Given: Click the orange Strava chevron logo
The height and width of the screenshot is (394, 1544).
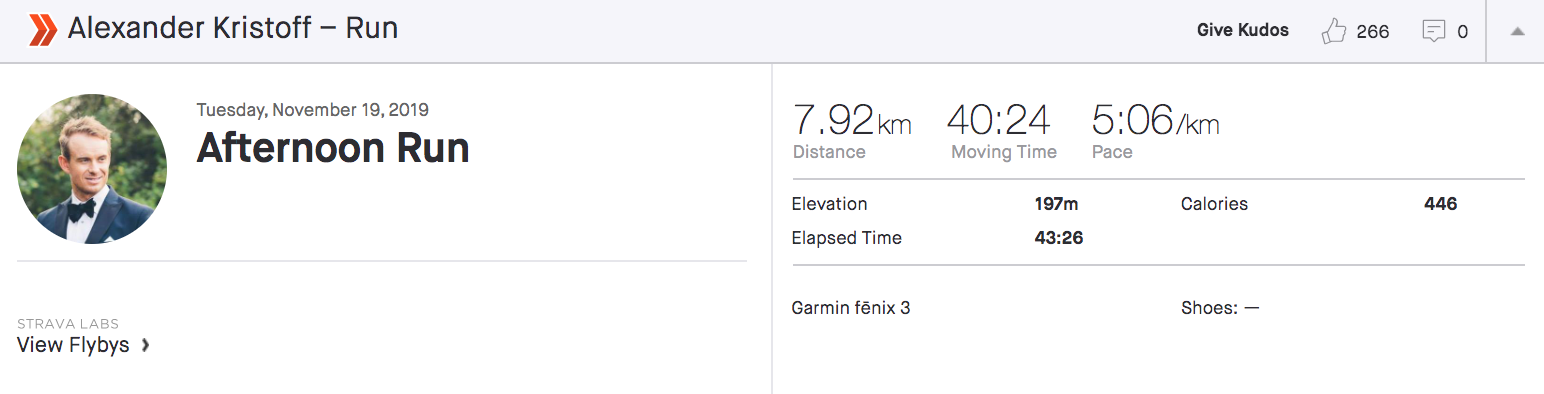Looking at the screenshot, I should click(x=43, y=30).
